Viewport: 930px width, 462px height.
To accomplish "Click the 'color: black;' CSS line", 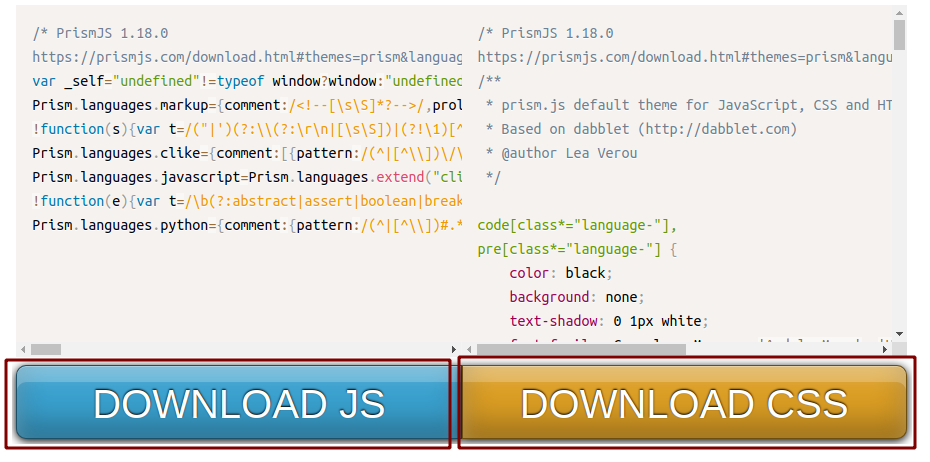I will 560,273.
